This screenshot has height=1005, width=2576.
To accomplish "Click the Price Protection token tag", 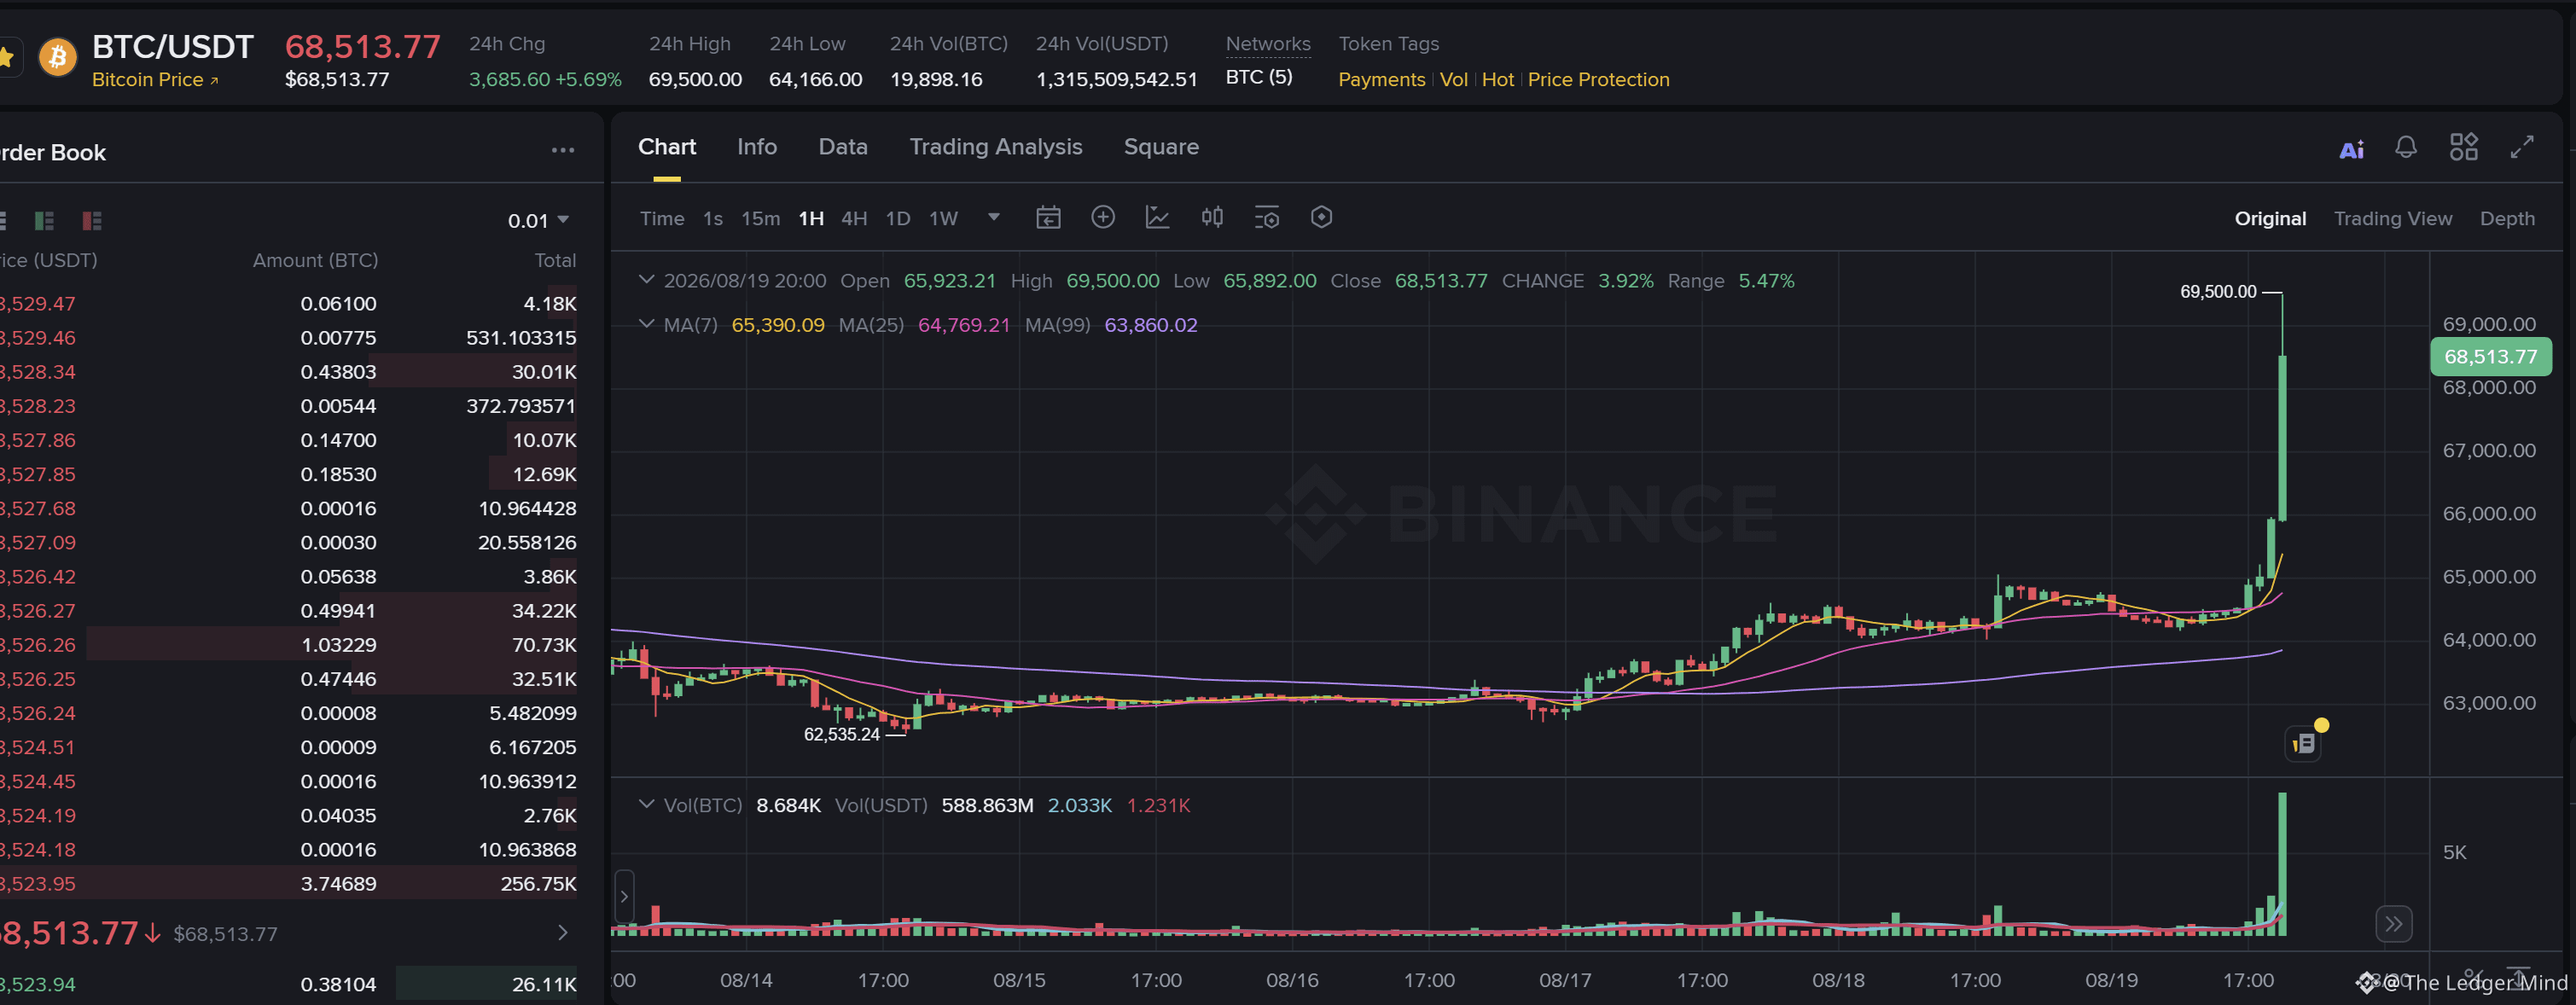I will 1598,79.
